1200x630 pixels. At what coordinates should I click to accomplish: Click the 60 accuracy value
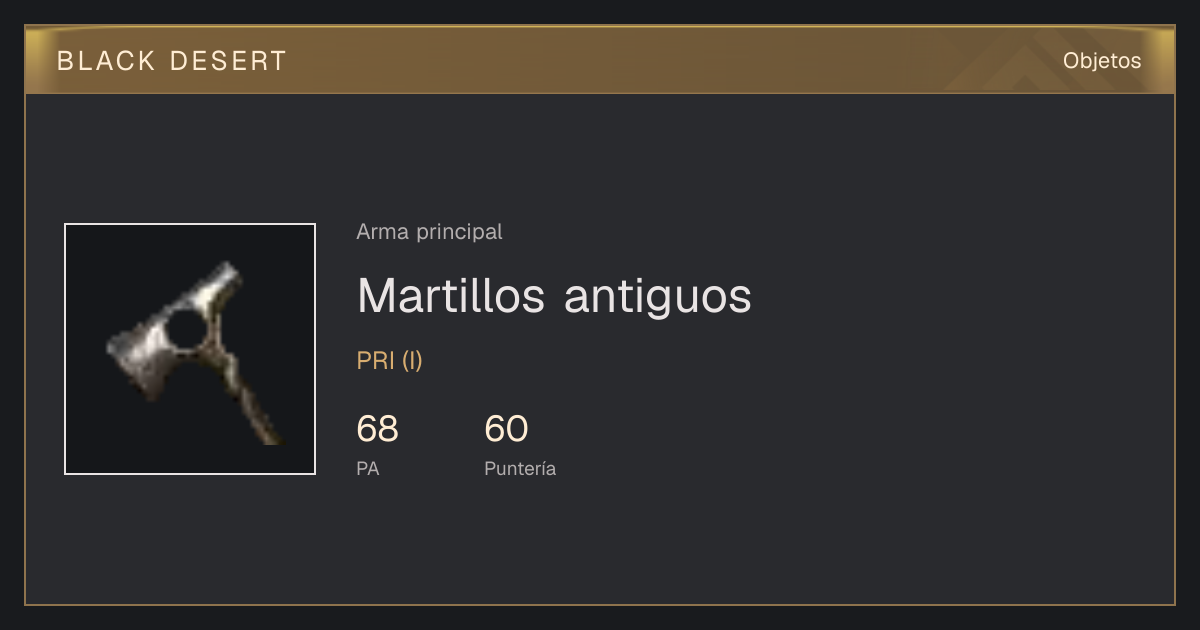point(506,429)
